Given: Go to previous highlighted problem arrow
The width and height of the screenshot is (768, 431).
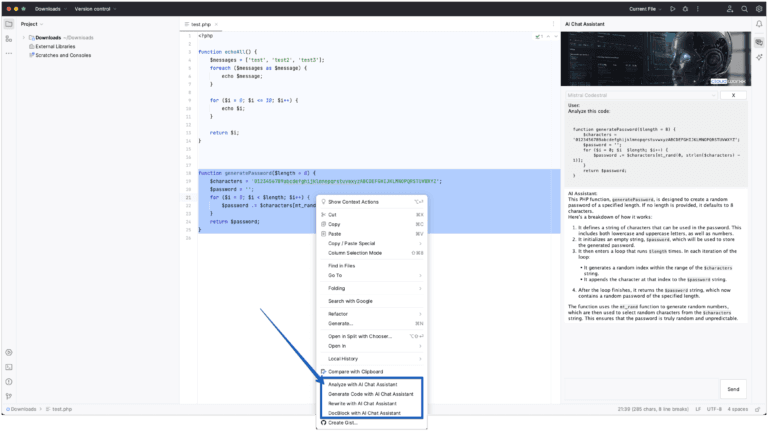Looking at the screenshot, I should point(549,37).
